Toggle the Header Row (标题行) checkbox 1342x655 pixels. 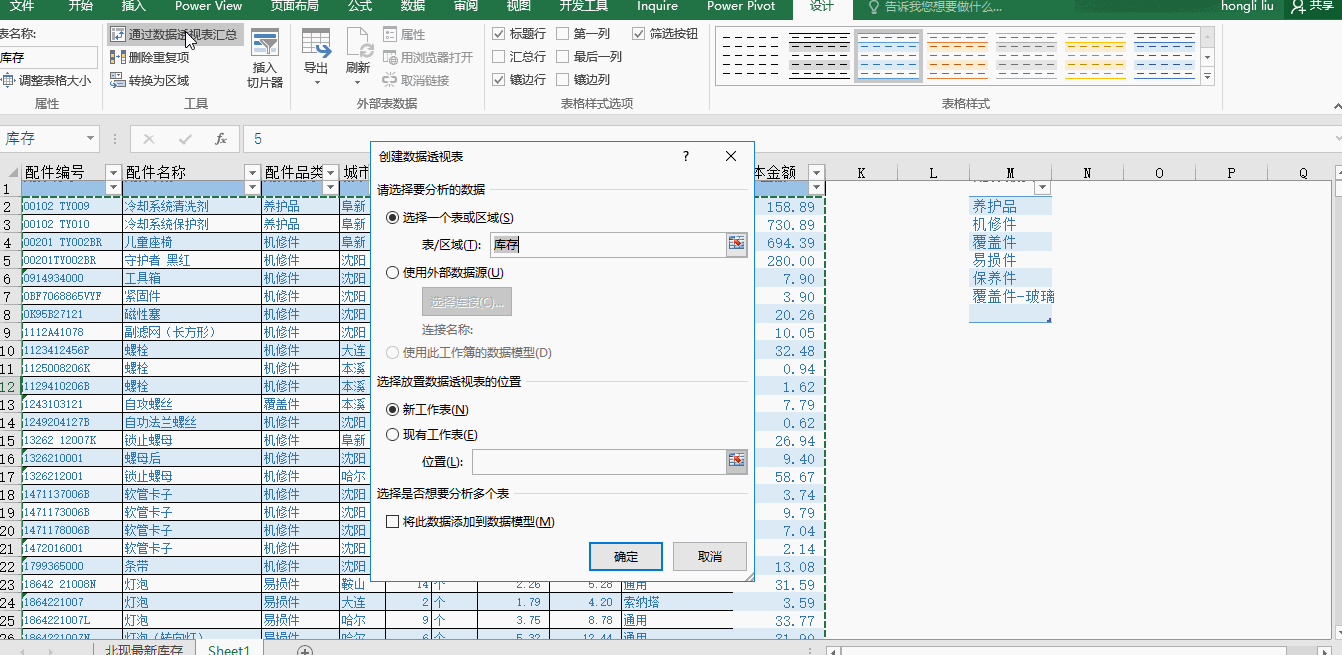pos(499,34)
